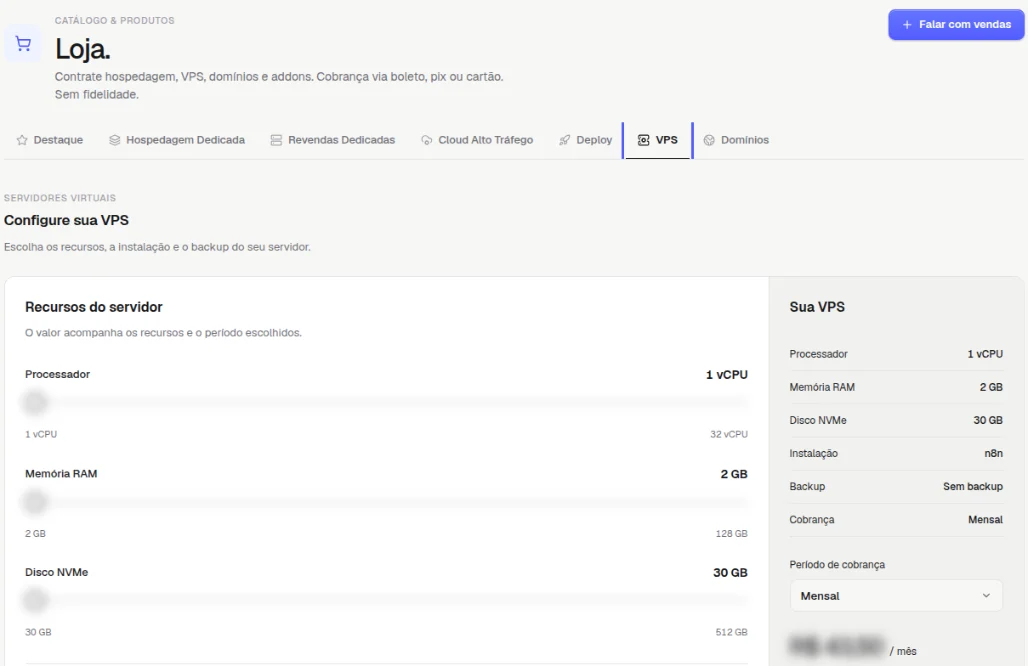Click Falar com vendas button
The width and height of the screenshot is (1028, 666).
click(956, 24)
